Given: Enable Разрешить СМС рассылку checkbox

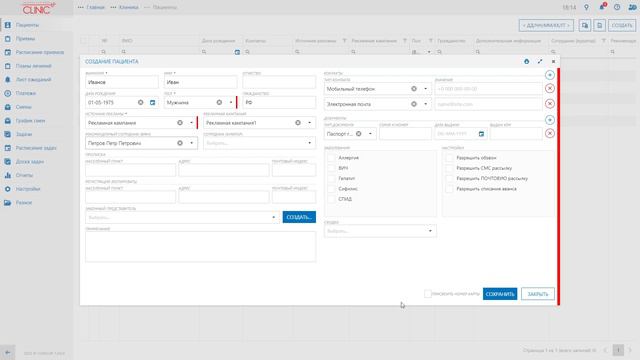Looking at the screenshot, I should (x=449, y=168).
